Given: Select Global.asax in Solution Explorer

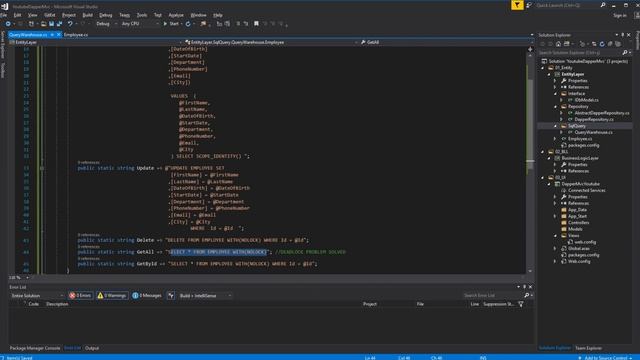Looking at the screenshot, I should click(578, 249).
